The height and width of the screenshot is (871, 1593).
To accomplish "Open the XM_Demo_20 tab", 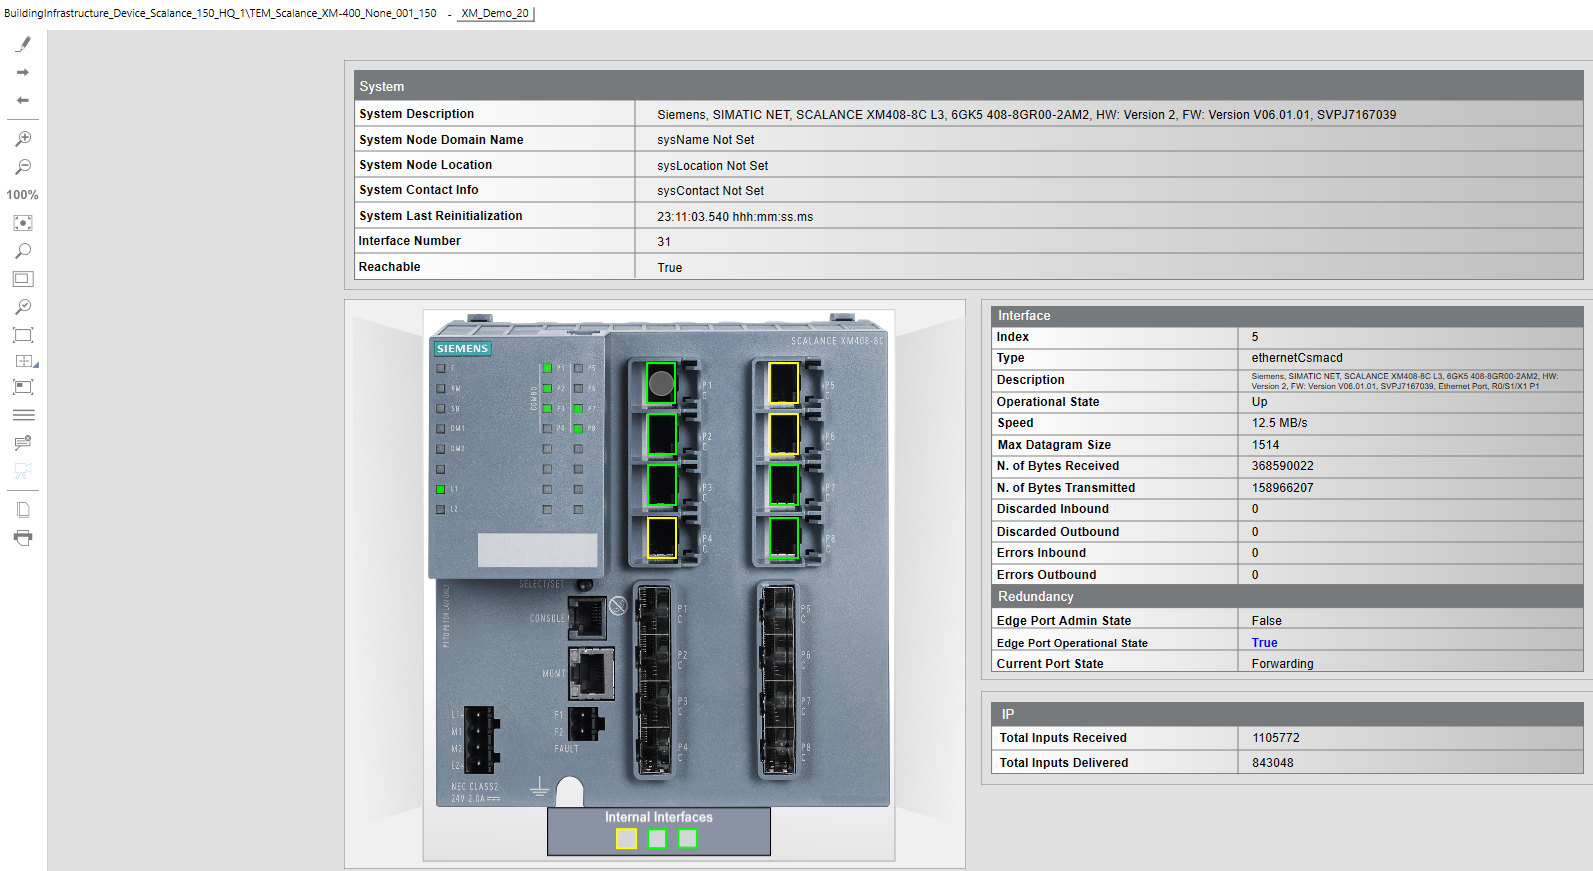I will point(495,13).
